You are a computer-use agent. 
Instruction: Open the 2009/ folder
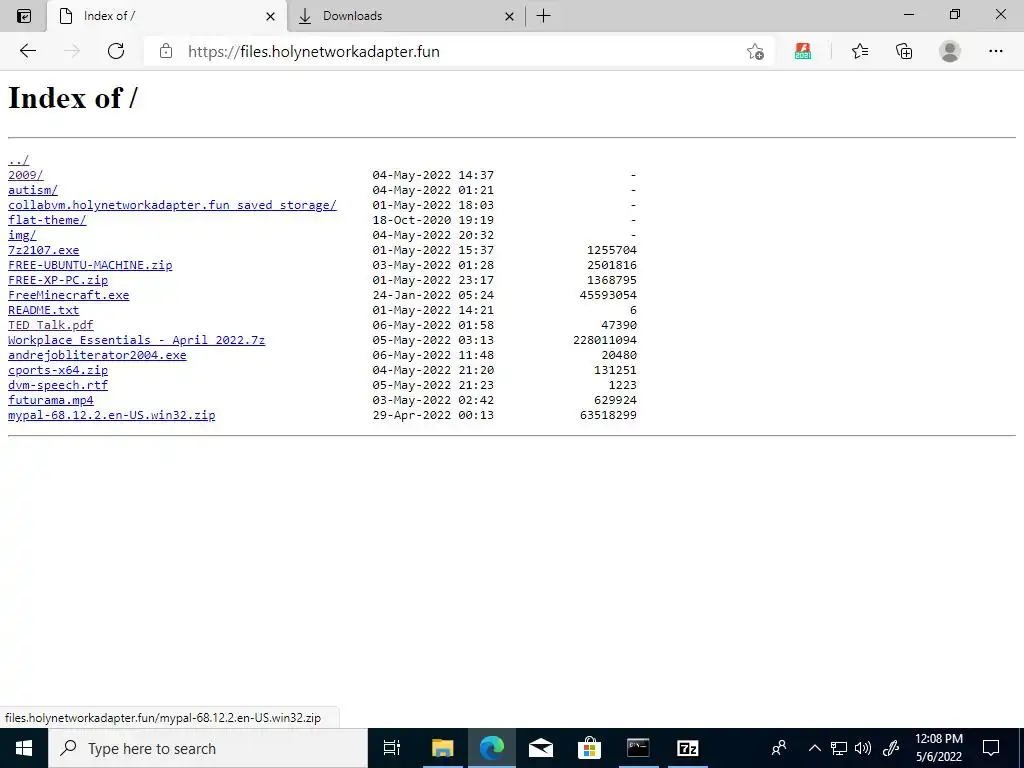[25, 175]
